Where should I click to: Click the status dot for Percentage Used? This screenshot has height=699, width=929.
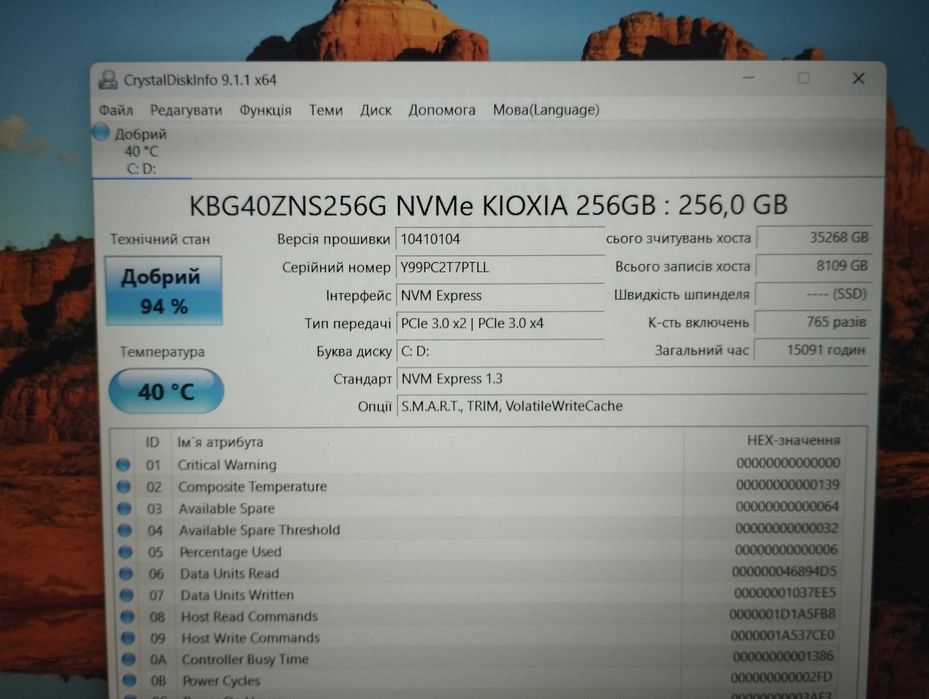(126, 552)
